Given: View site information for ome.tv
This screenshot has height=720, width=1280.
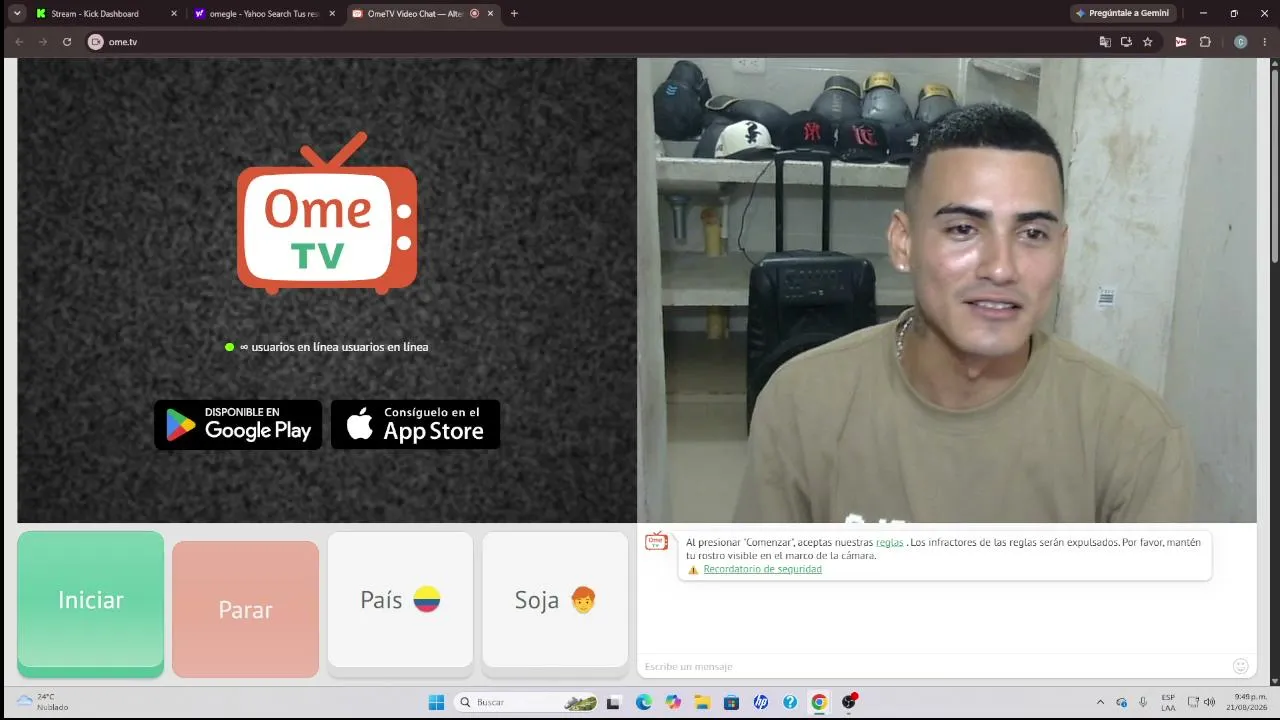Looking at the screenshot, I should pos(96,42).
